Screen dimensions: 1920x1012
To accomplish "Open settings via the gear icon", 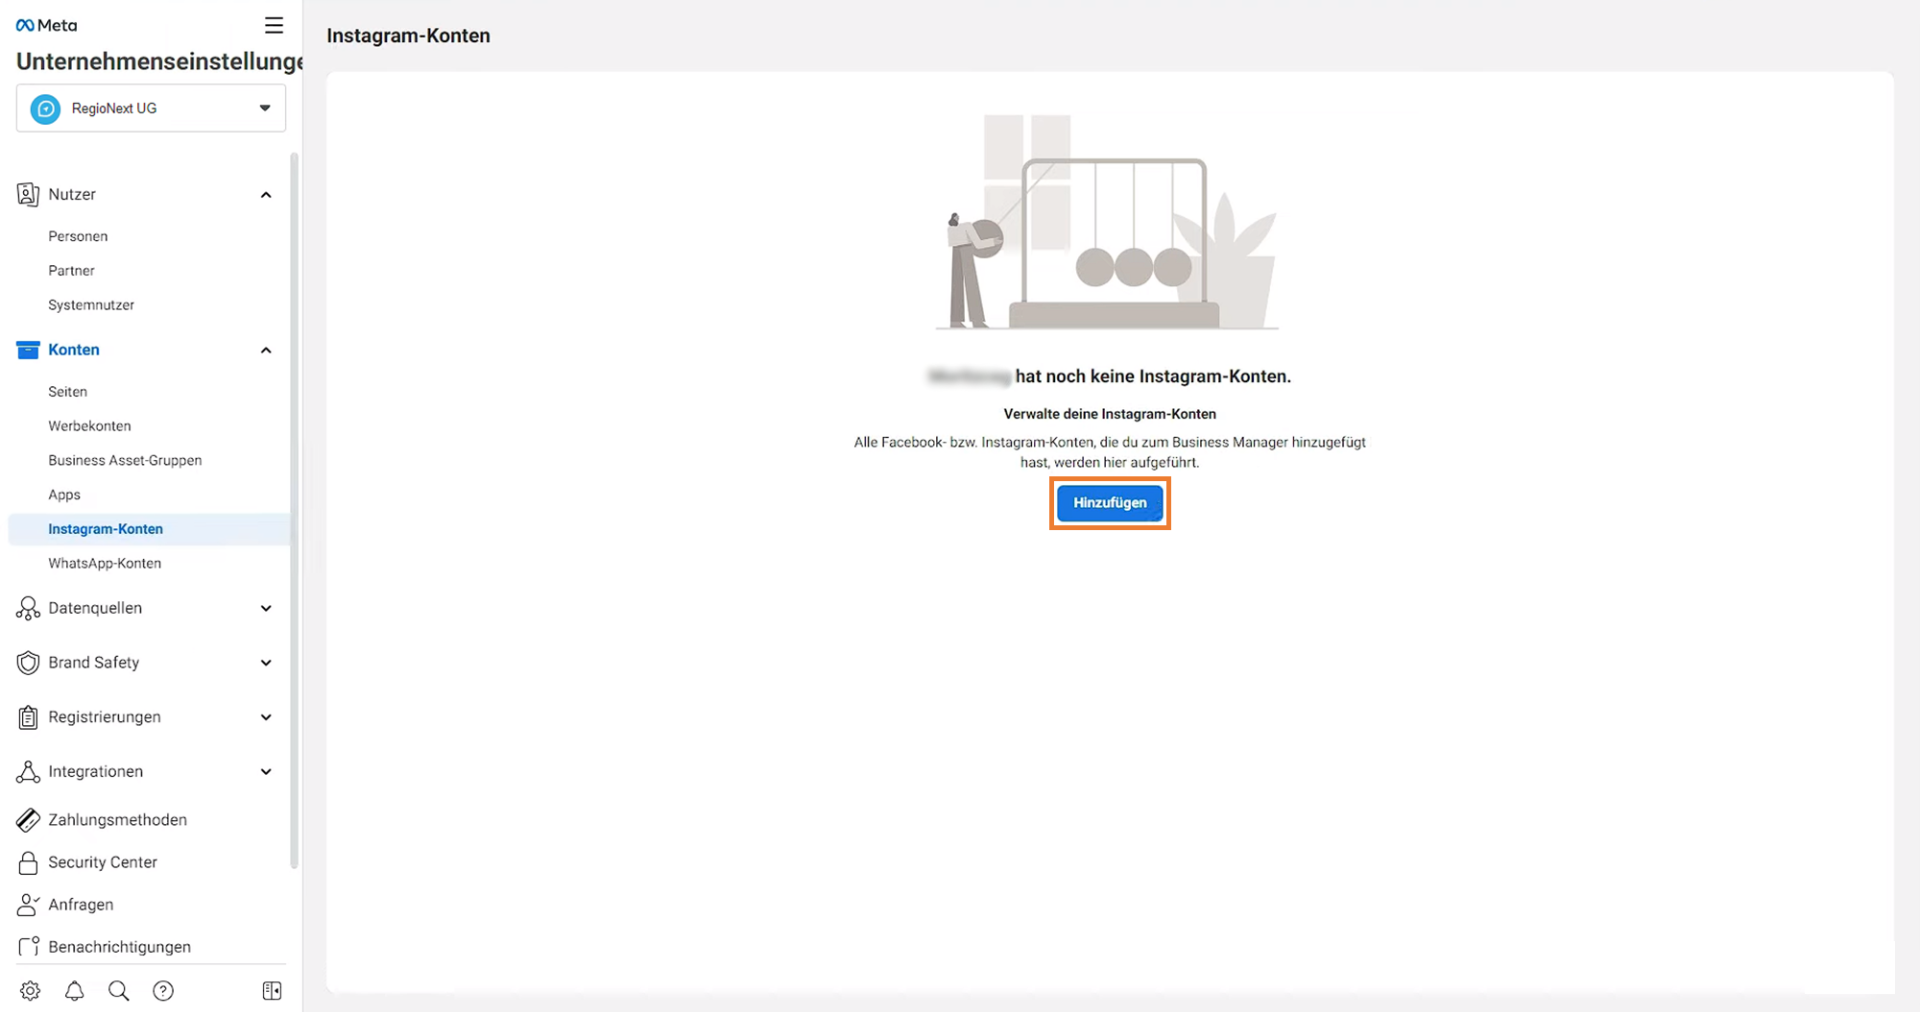I will tap(30, 991).
